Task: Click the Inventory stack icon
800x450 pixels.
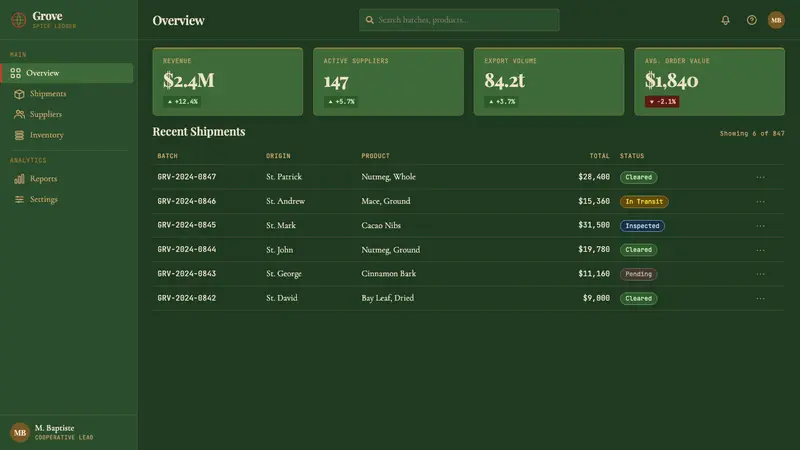Action: point(19,135)
